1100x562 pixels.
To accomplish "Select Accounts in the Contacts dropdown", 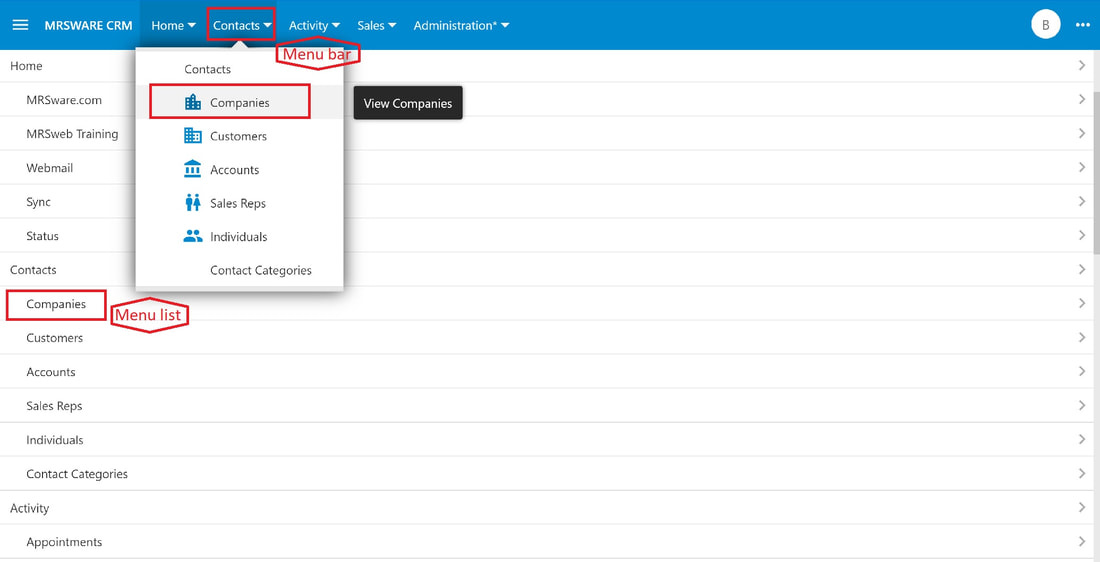I will [239, 170].
